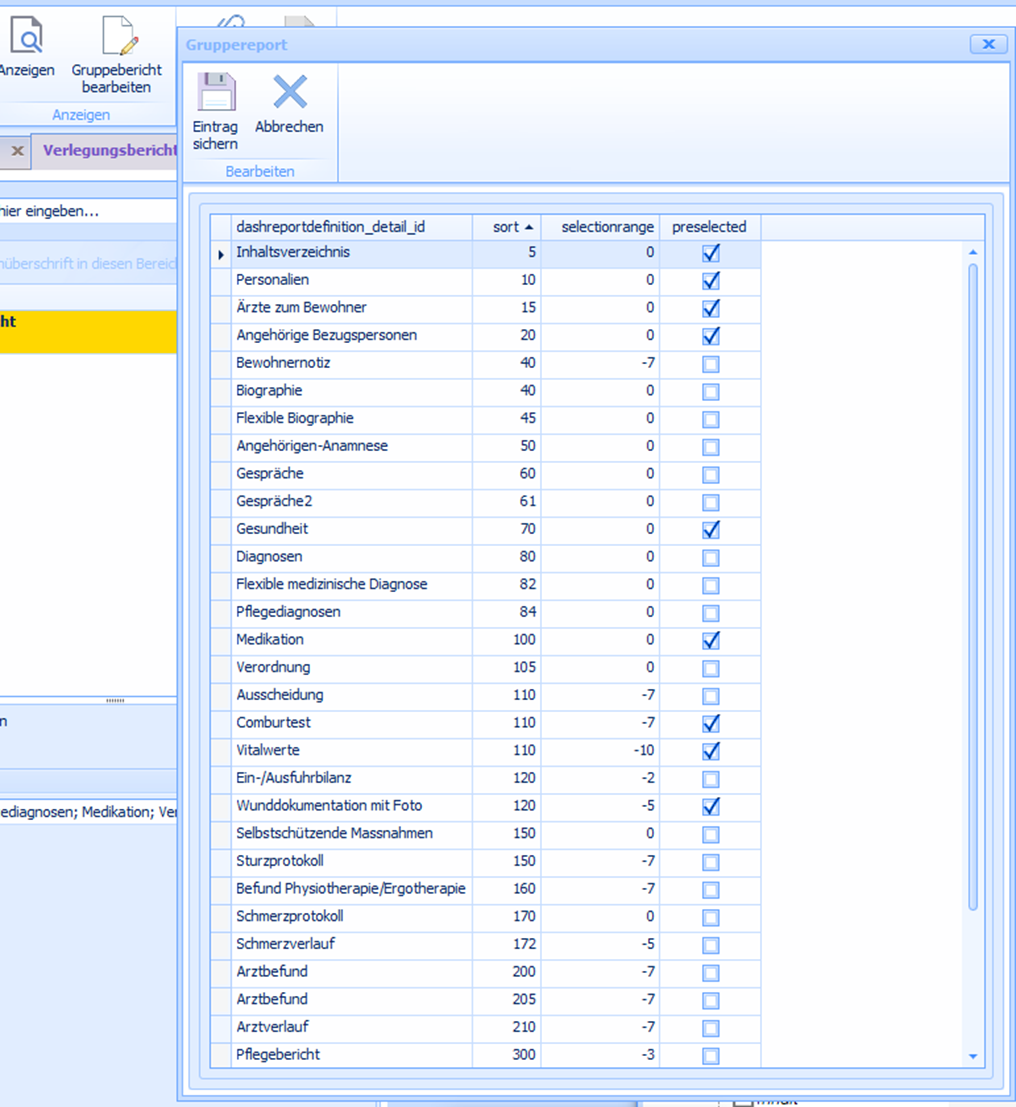Enable preselected checkbox for Biographie
The image size is (1016, 1107).
click(710, 392)
